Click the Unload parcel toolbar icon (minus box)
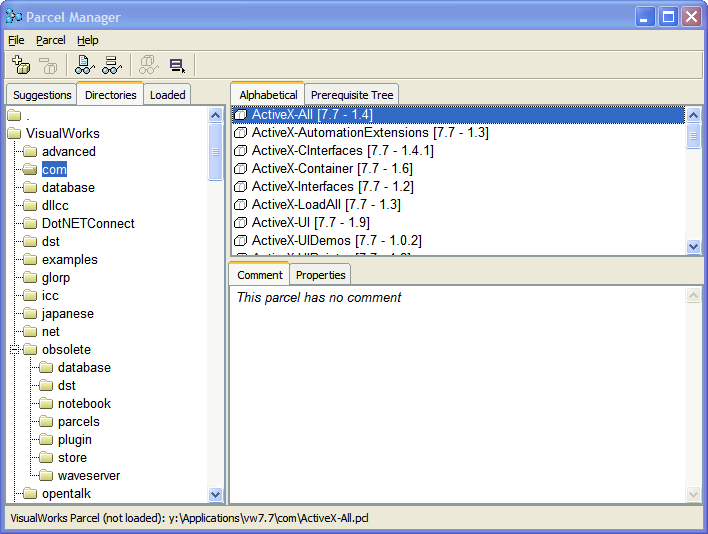The image size is (708, 534). click(x=48, y=65)
